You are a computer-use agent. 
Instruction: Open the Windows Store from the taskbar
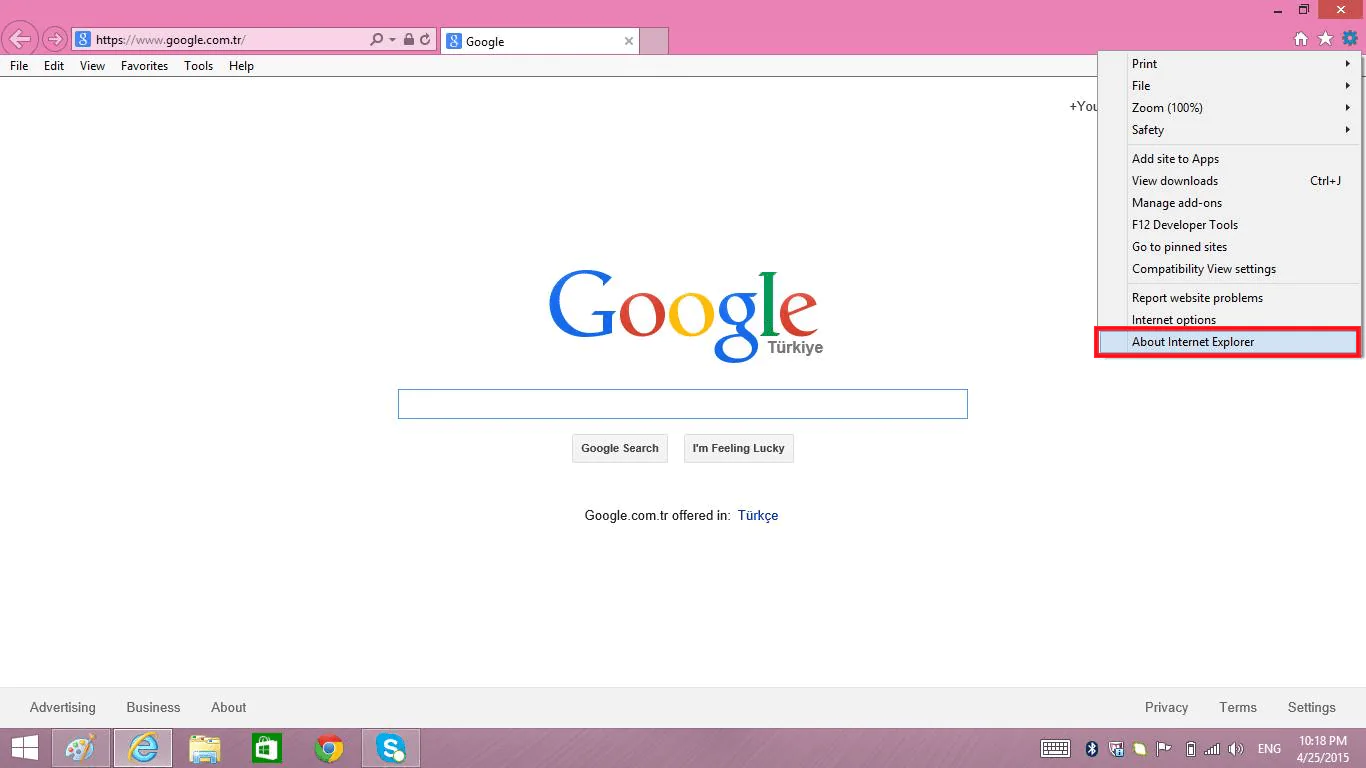tap(266, 747)
